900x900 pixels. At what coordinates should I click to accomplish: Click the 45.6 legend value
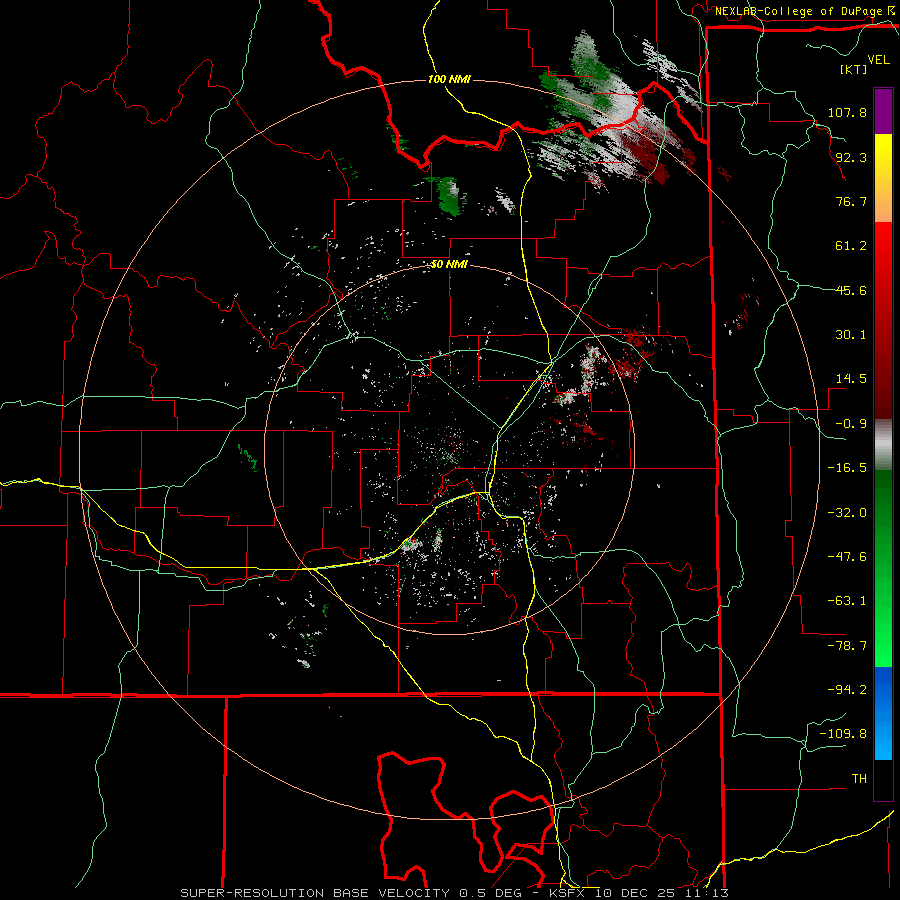click(x=851, y=290)
